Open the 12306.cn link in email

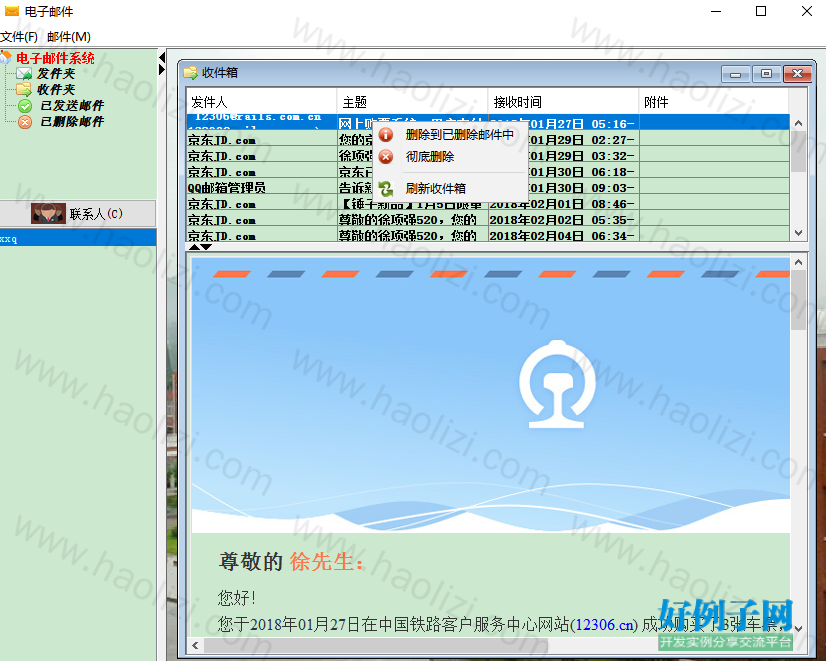point(604,625)
